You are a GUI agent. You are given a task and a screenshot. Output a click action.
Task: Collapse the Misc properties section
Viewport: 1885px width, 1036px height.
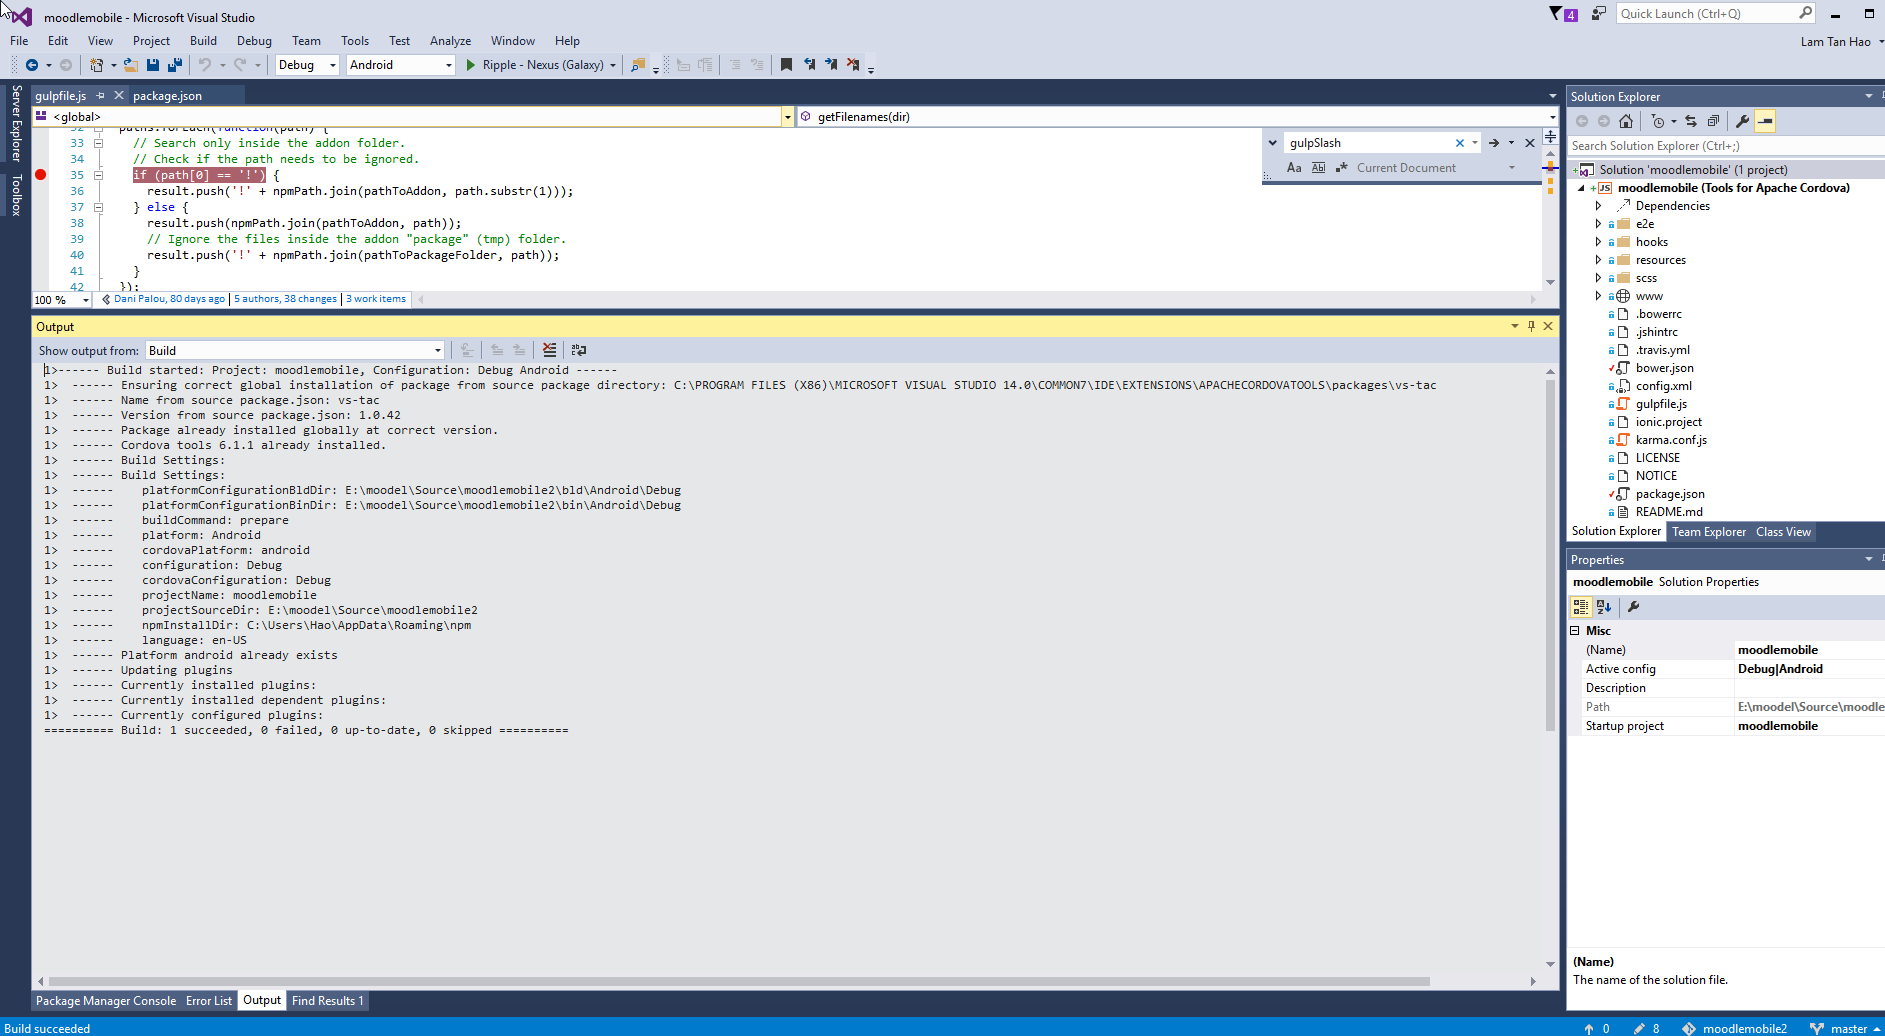click(1575, 631)
